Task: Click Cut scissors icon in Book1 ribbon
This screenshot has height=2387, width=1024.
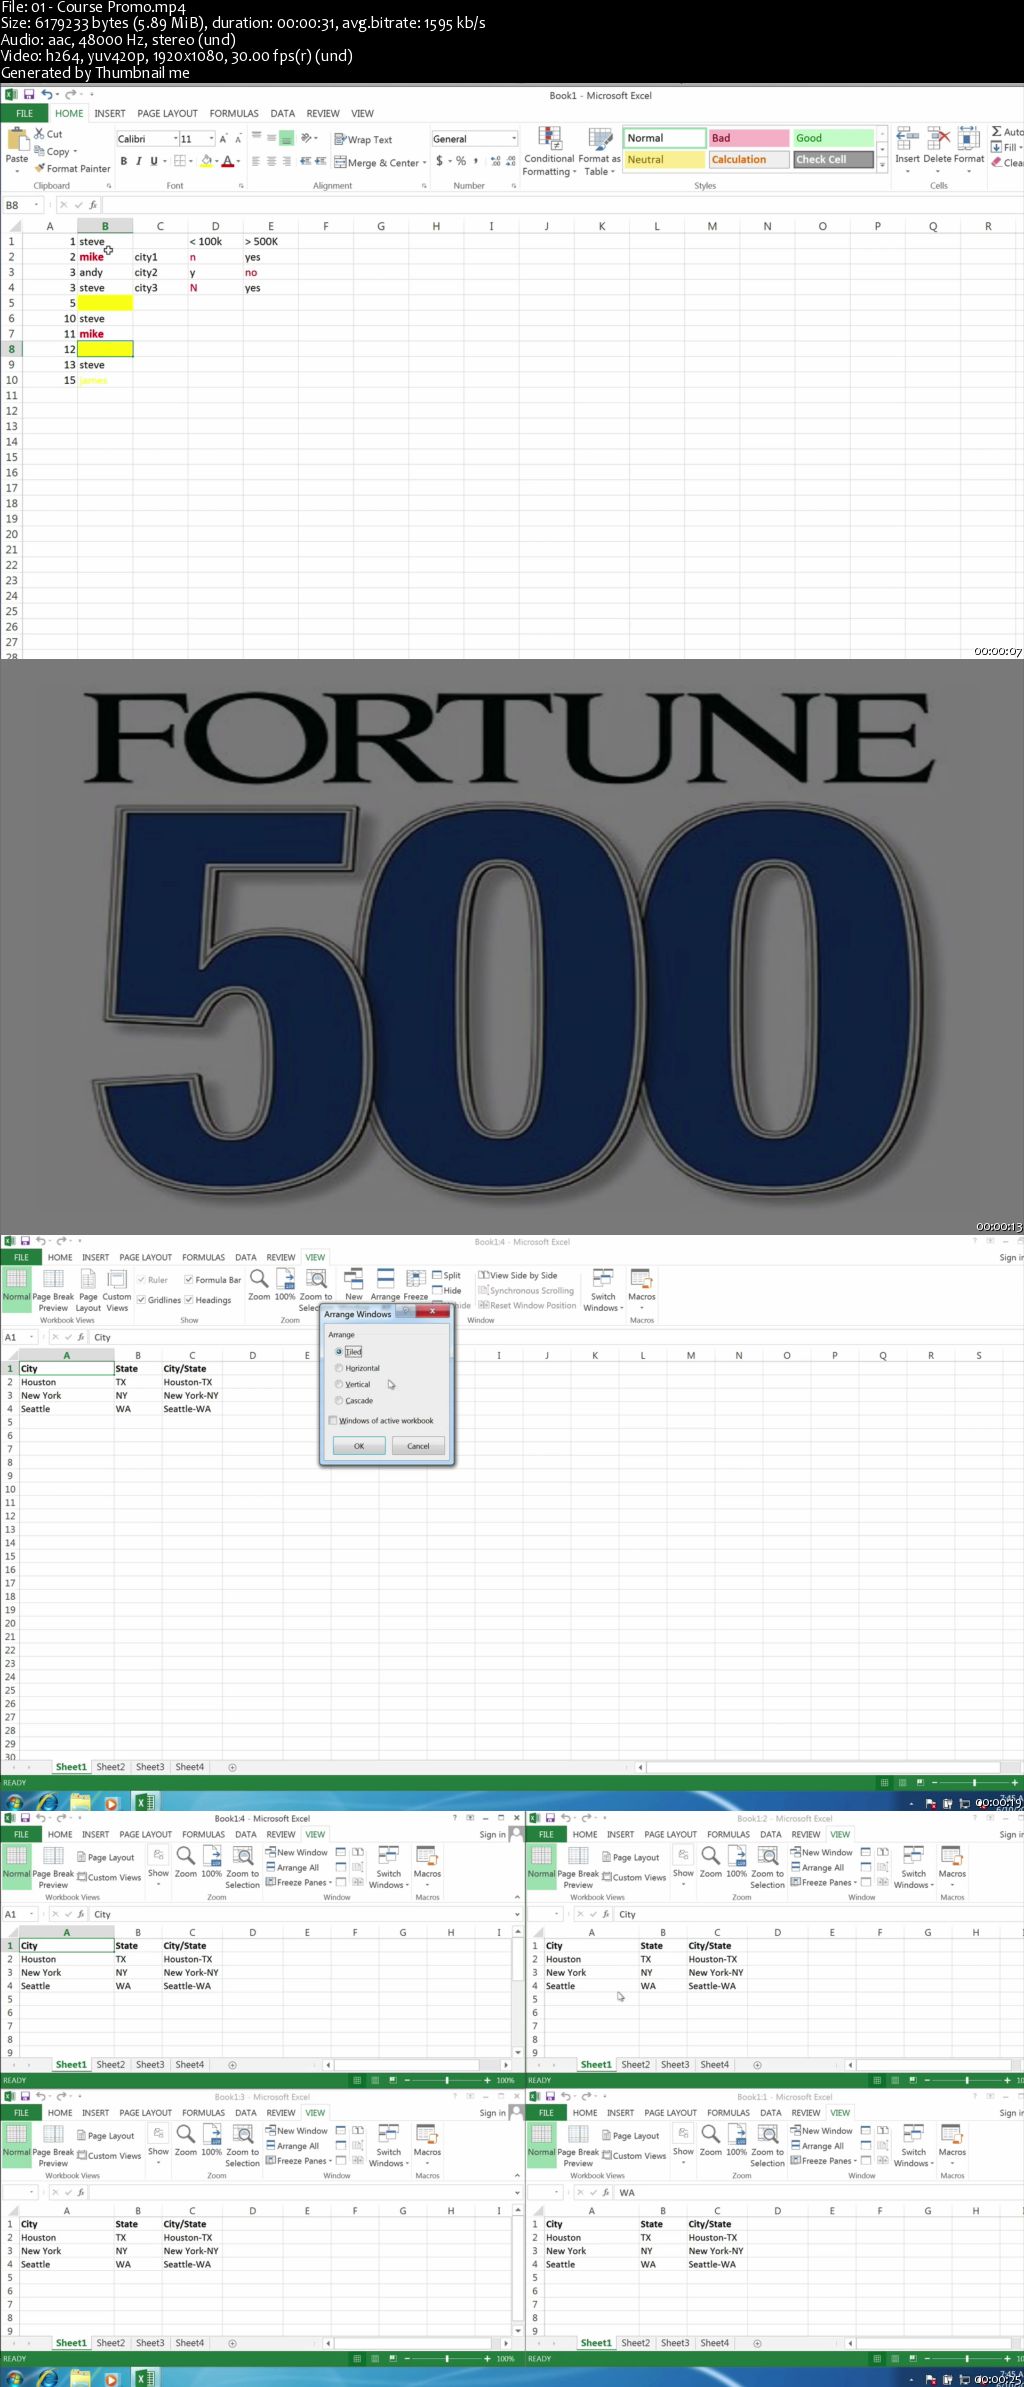Action: pyautogui.click(x=39, y=133)
